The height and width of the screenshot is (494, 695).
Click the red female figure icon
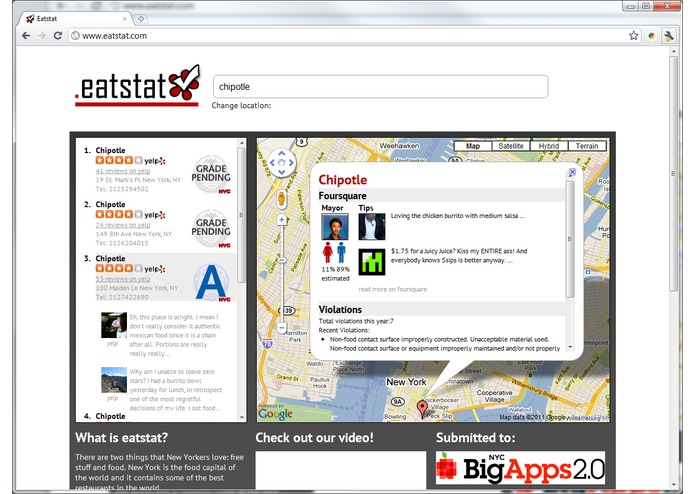click(x=328, y=253)
